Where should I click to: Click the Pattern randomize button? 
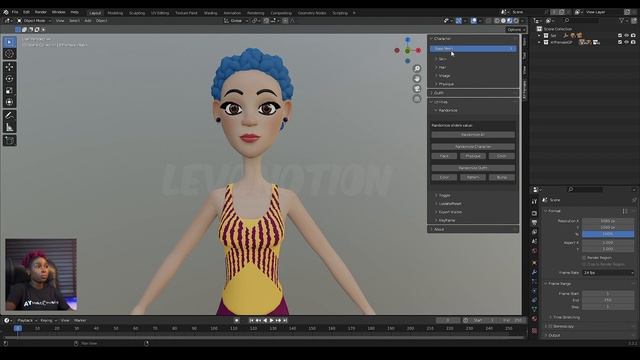pyautogui.click(x=473, y=178)
